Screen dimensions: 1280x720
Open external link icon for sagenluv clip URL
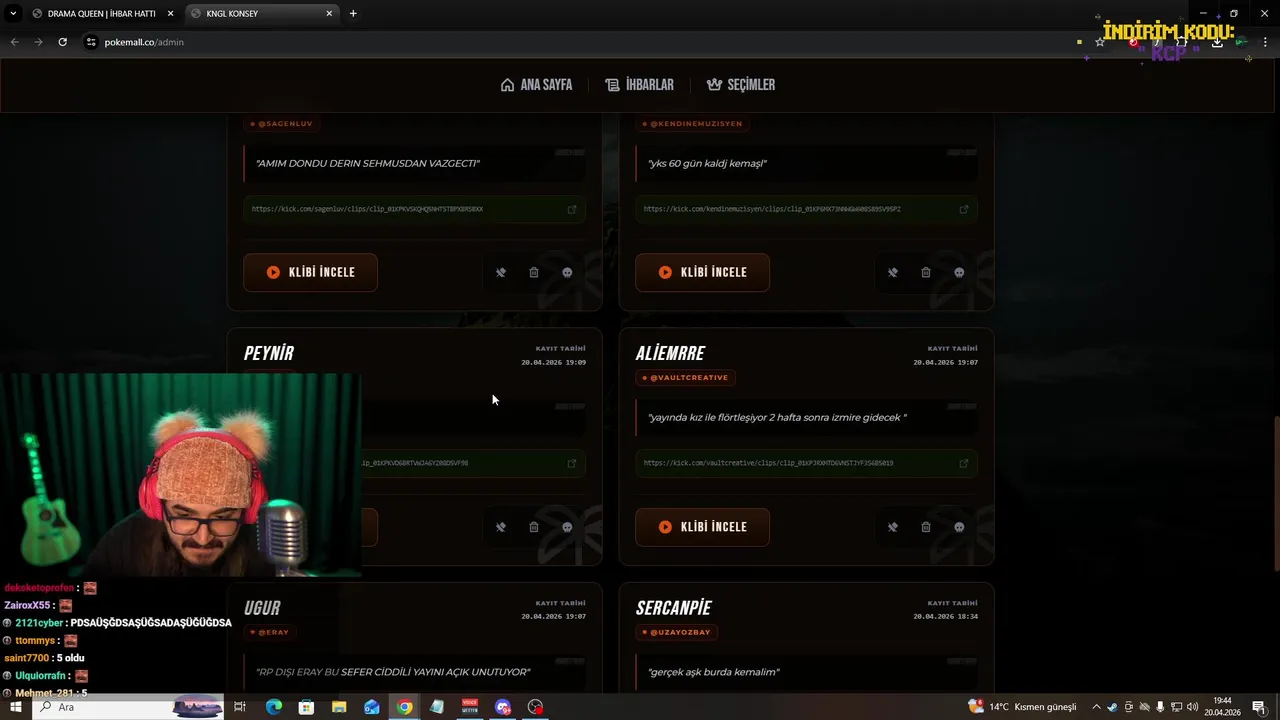[x=572, y=209]
